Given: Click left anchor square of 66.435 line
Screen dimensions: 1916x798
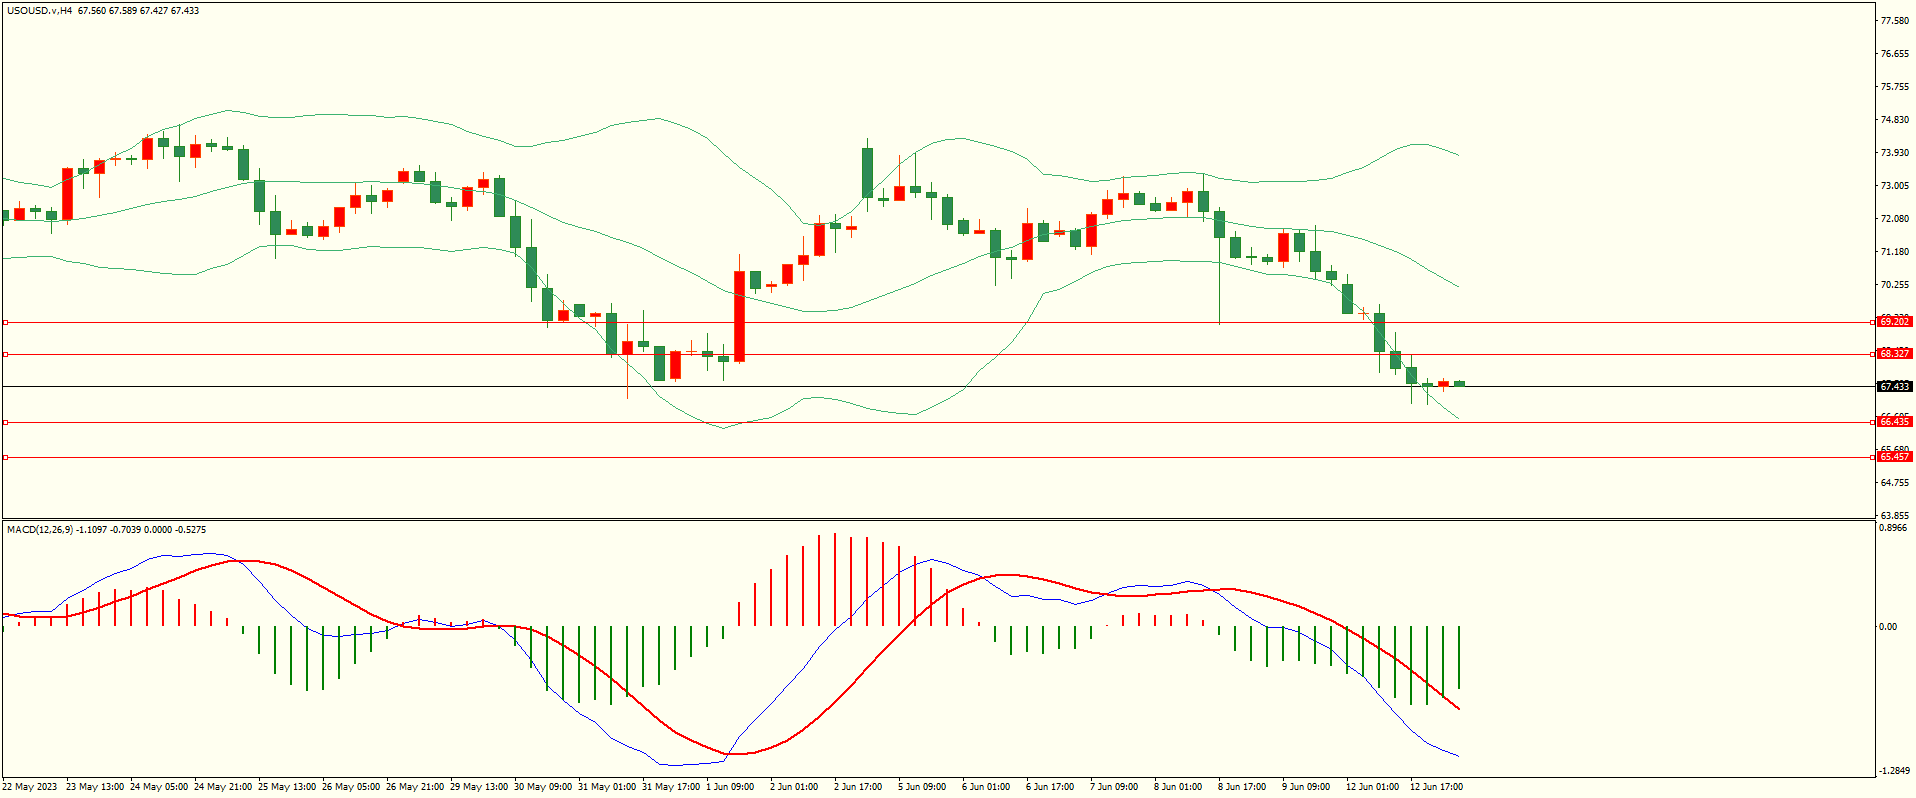Looking at the screenshot, I should [x=5, y=422].
